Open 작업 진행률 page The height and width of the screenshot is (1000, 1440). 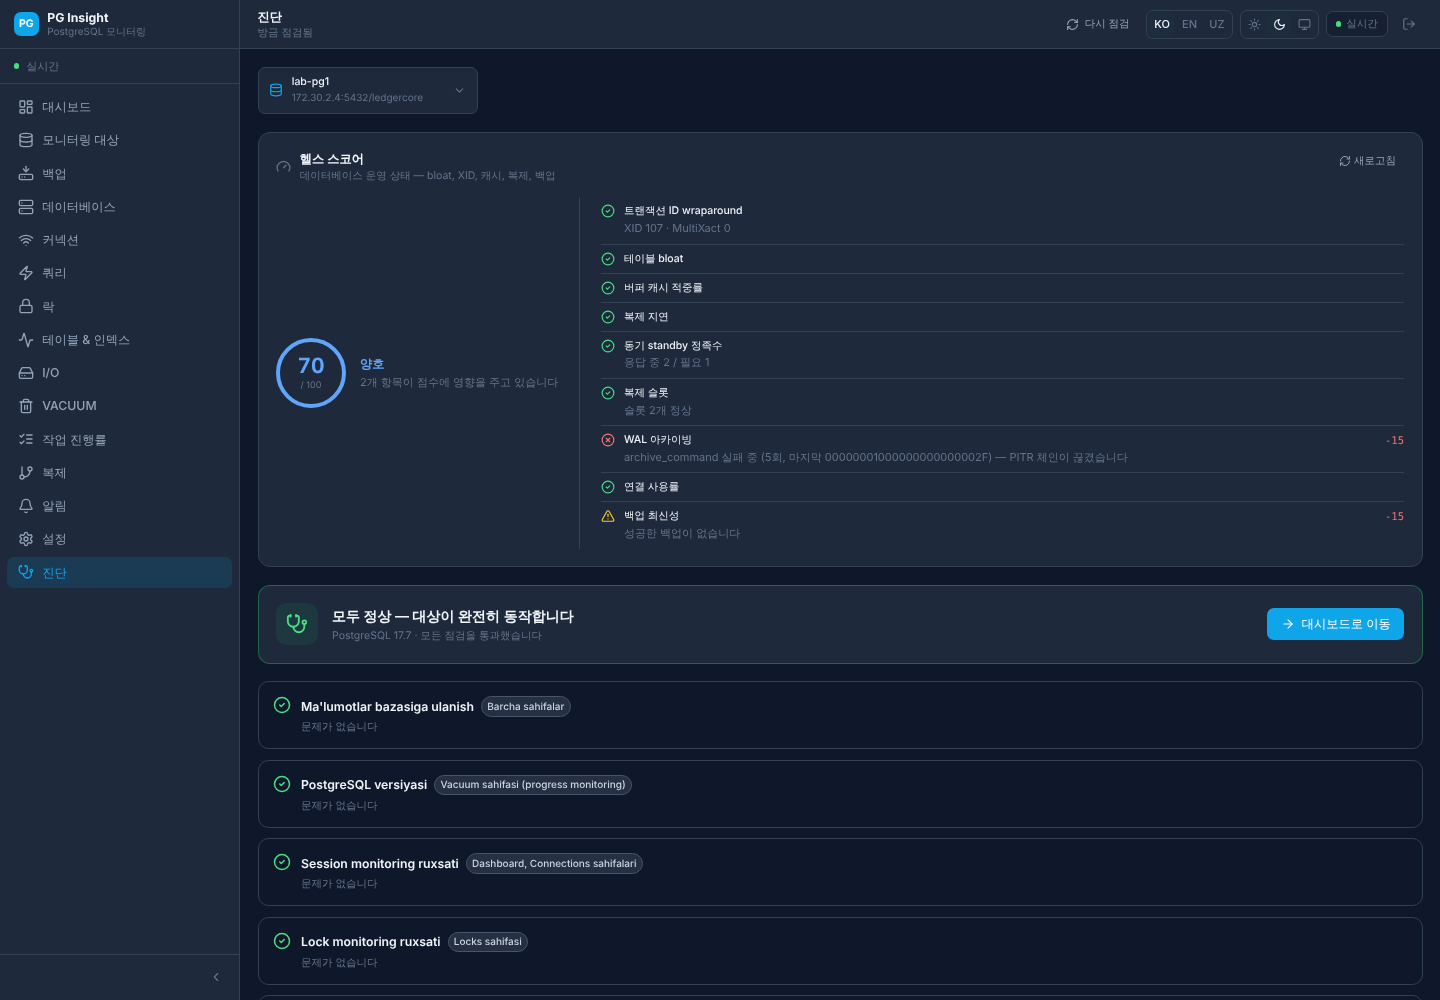[119, 440]
